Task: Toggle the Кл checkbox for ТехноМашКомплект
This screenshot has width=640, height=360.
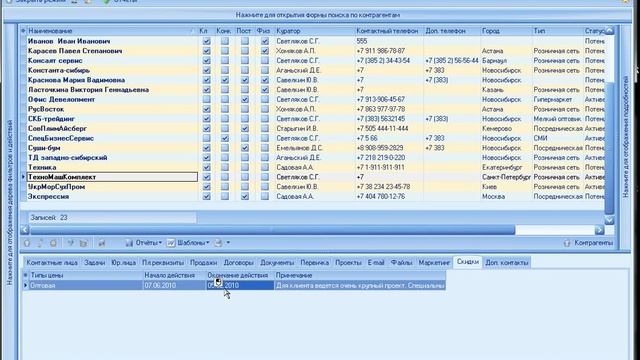Action: 207,177
